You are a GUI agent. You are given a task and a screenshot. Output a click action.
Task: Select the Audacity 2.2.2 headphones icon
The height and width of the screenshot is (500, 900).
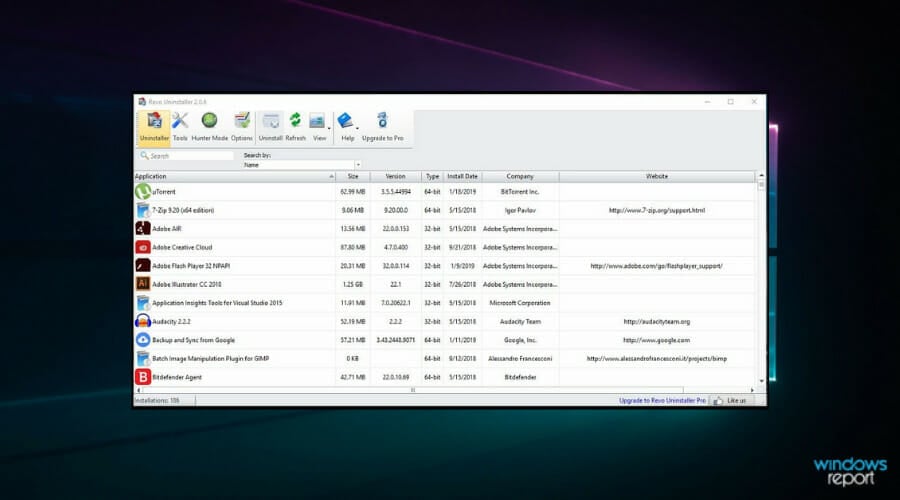click(x=143, y=321)
